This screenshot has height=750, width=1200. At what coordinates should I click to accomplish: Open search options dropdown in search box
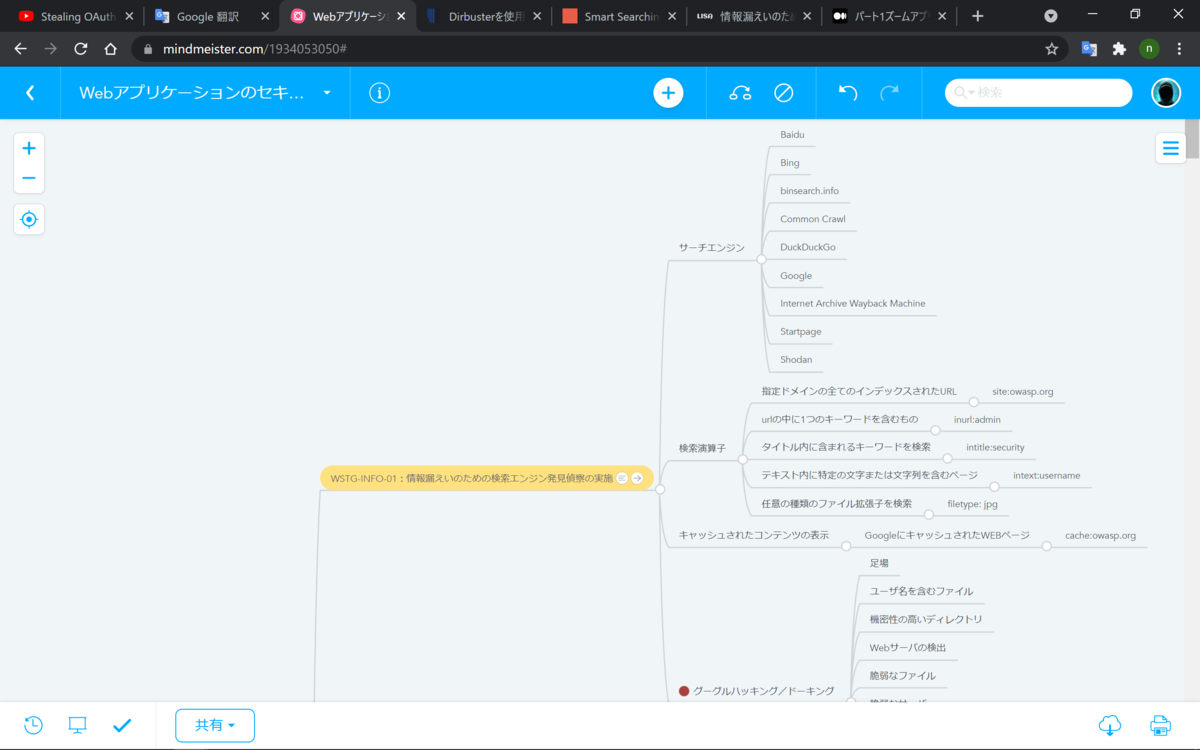pyautogui.click(x=966, y=93)
